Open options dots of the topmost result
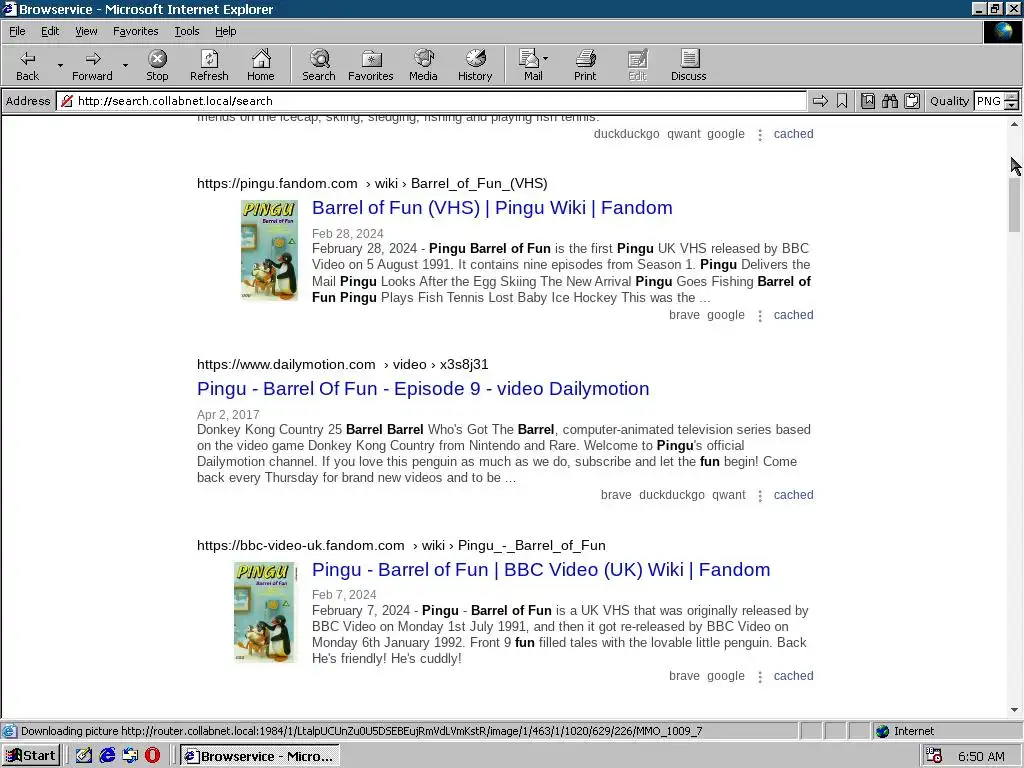This screenshot has height=768, width=1024. click(760, 135)
